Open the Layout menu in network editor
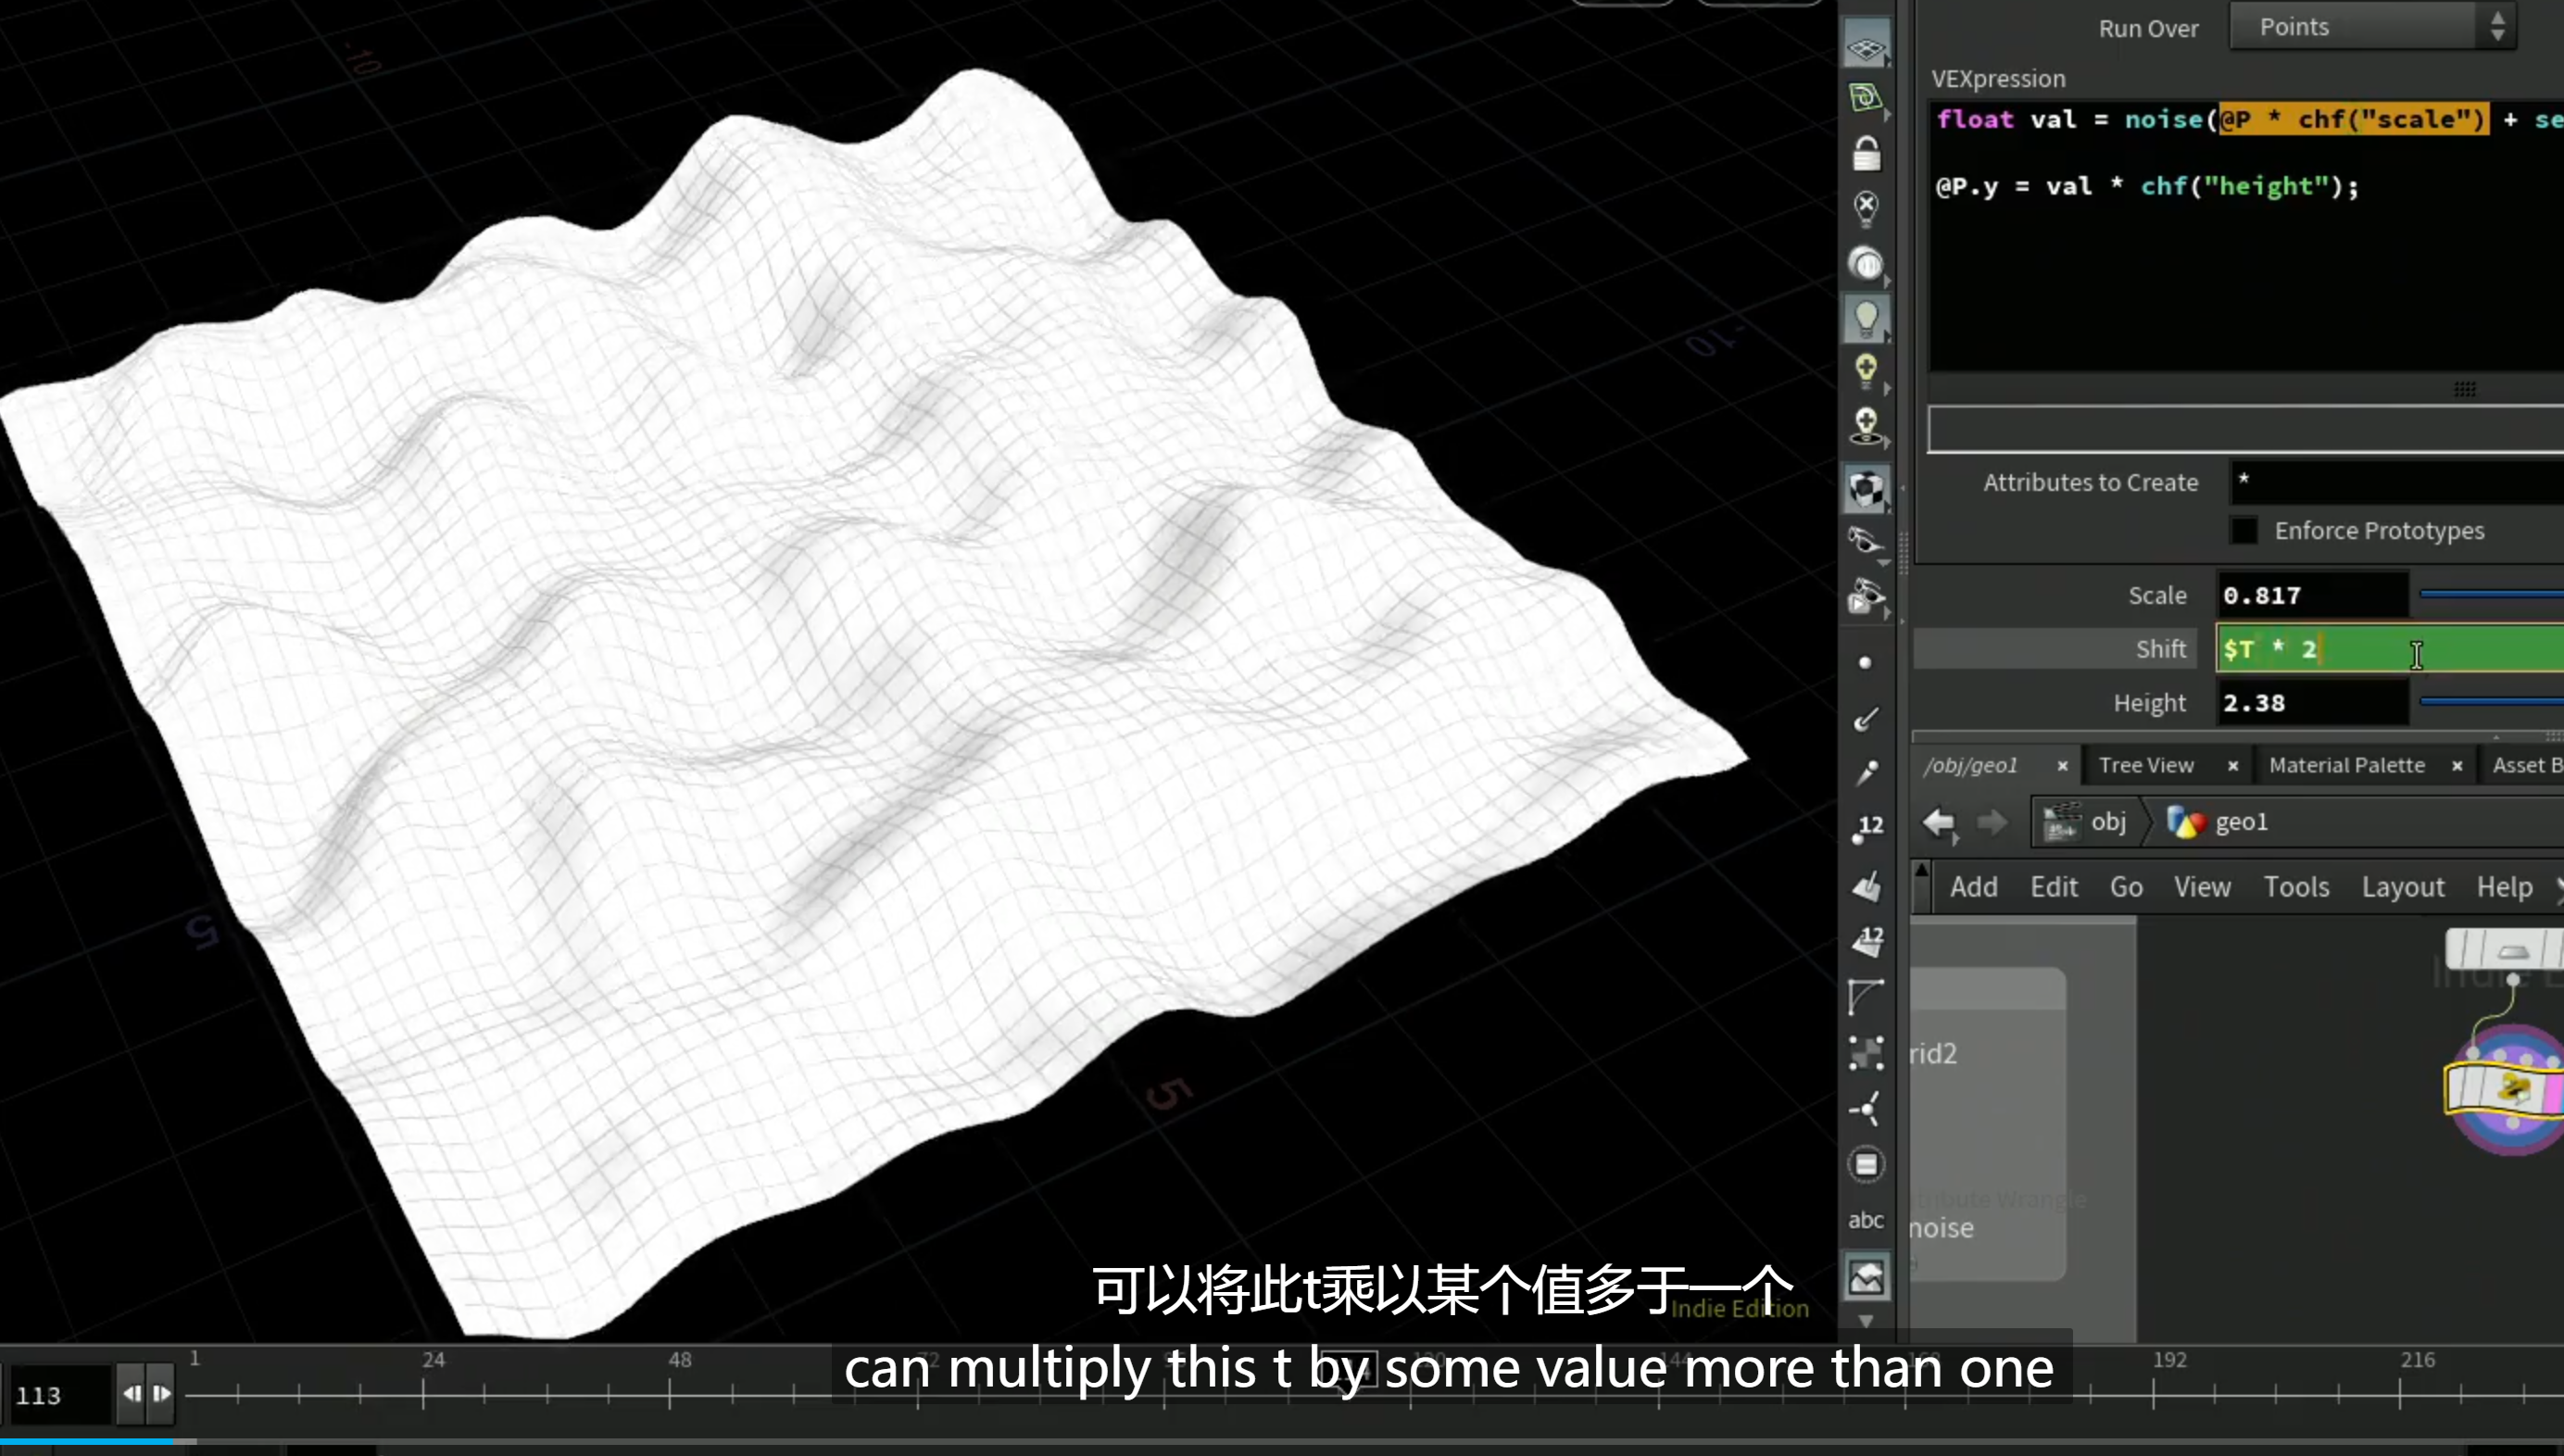Image resolution: width=2564 pixels, height=1456 pixels. (2402, 887)
